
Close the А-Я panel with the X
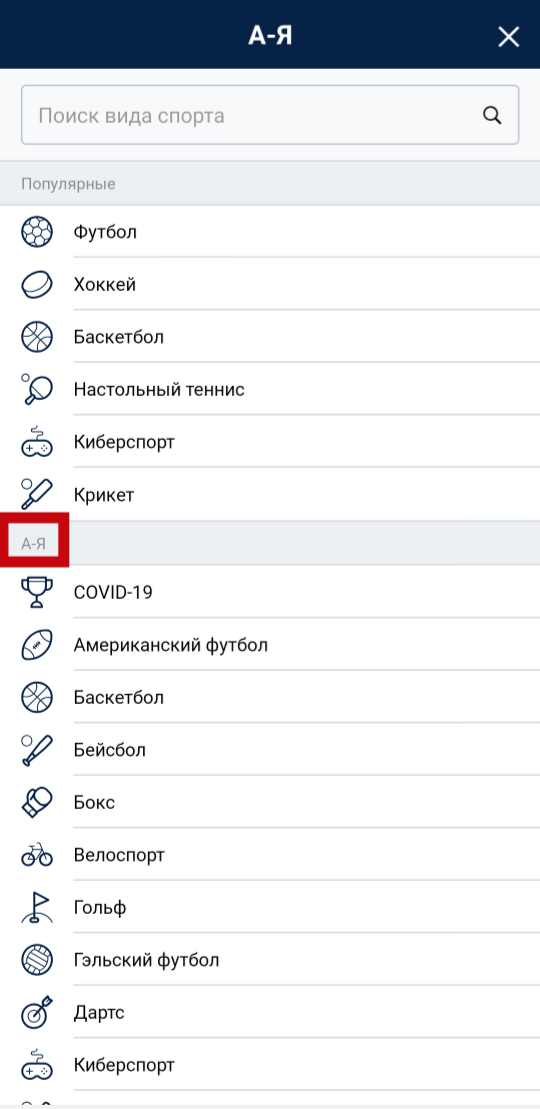(509, 37)
